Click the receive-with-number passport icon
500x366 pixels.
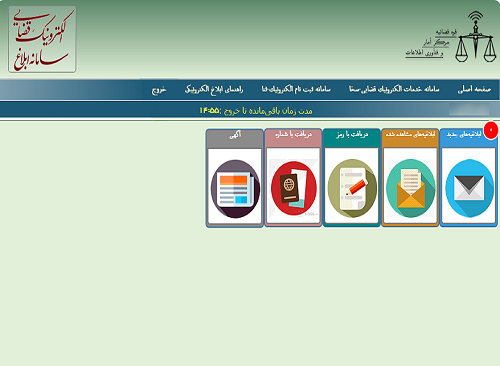click(x=294, y=188)
